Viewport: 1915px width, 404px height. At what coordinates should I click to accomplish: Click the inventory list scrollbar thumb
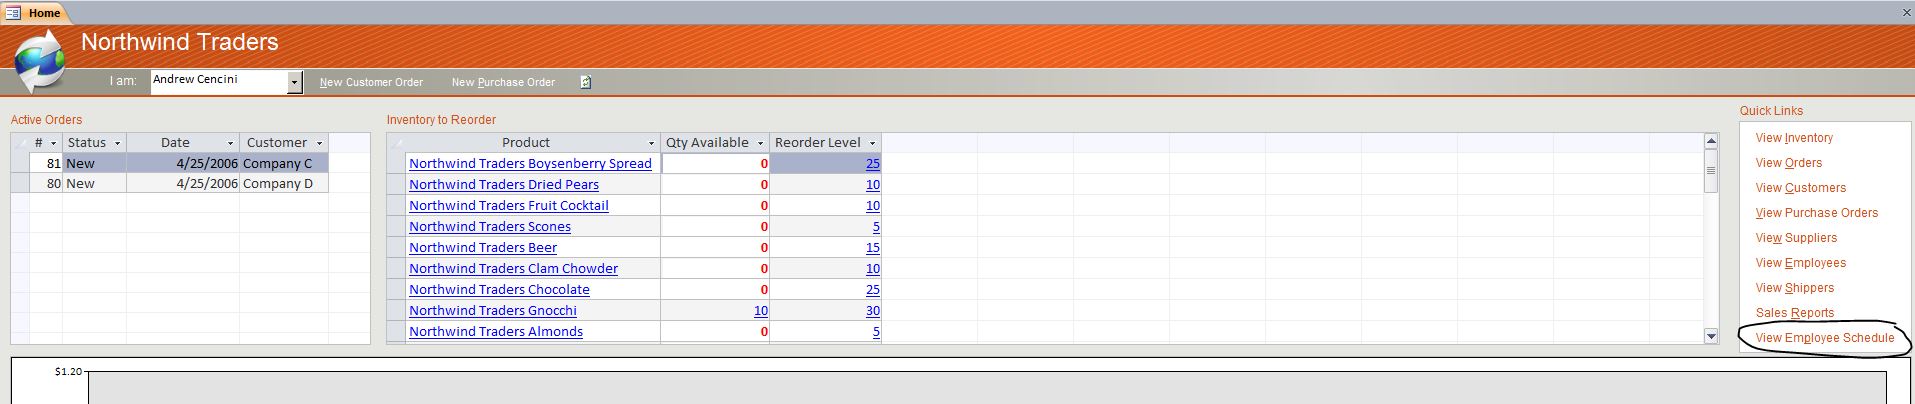1711,171
